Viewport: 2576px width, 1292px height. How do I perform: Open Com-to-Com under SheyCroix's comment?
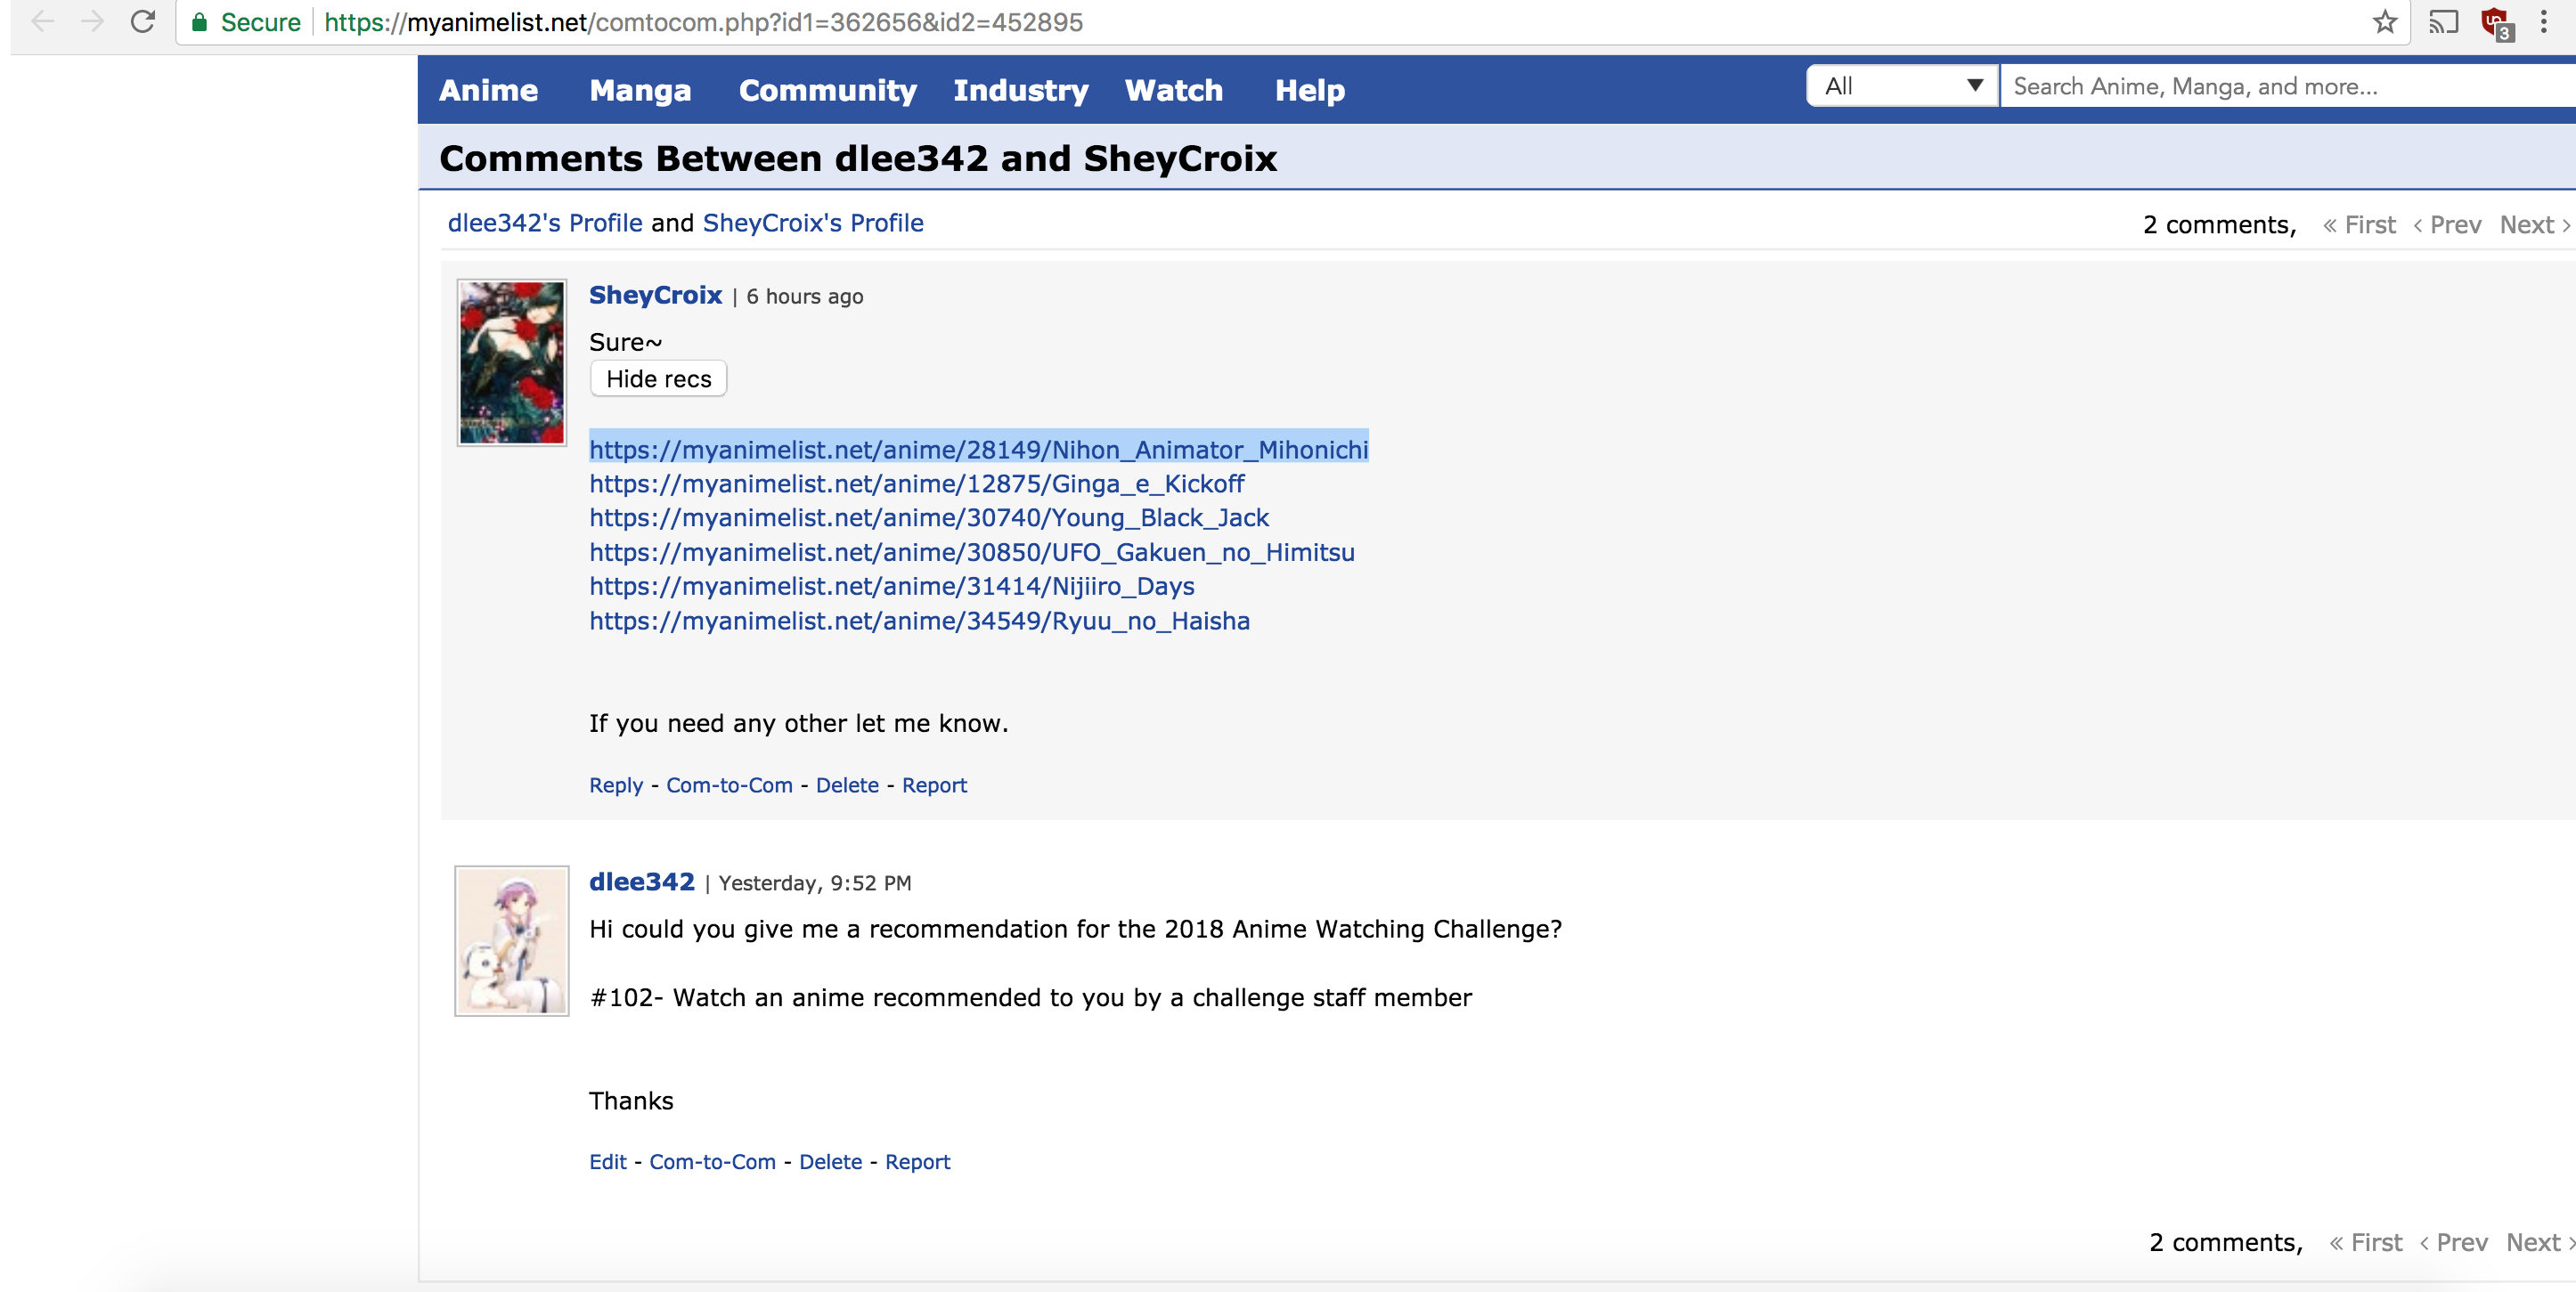[729, 786]
